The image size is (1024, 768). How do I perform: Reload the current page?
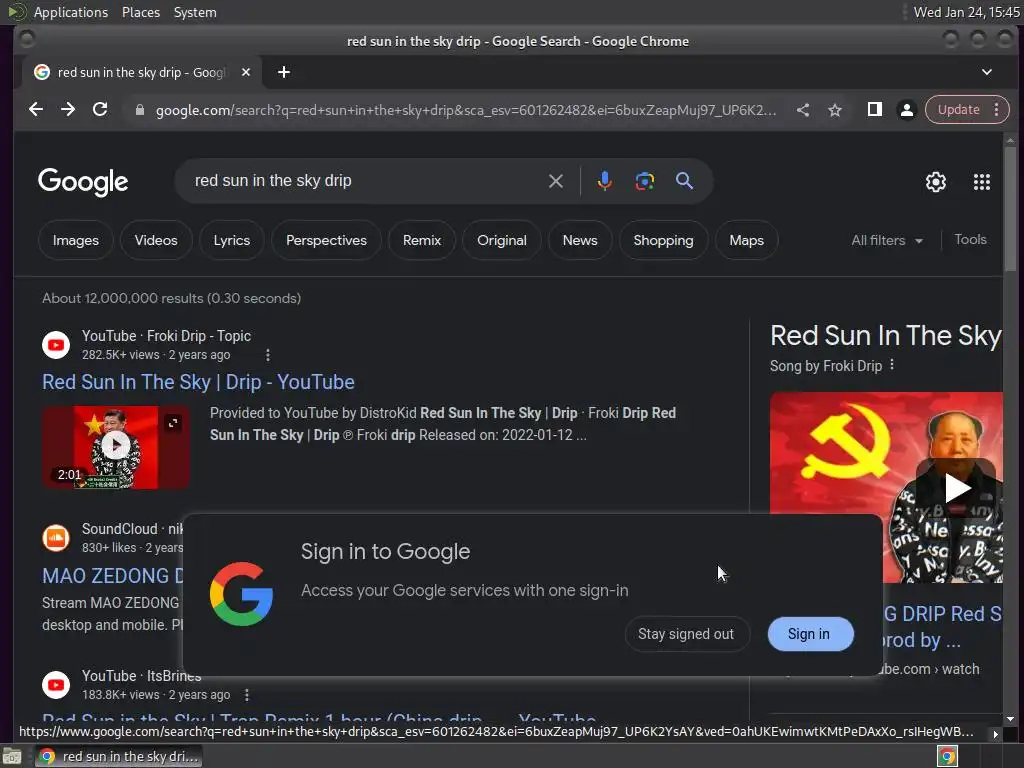[100, 110]
